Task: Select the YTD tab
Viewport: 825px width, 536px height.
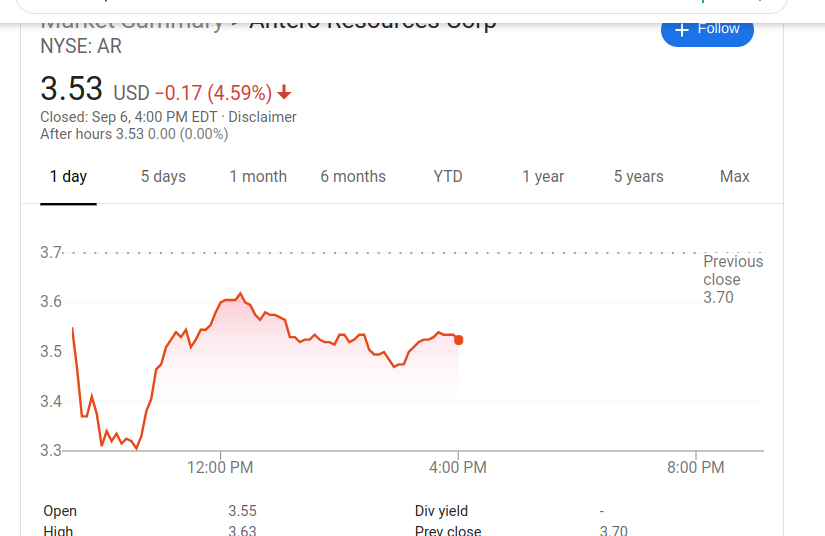Action: tap(448, 177)
